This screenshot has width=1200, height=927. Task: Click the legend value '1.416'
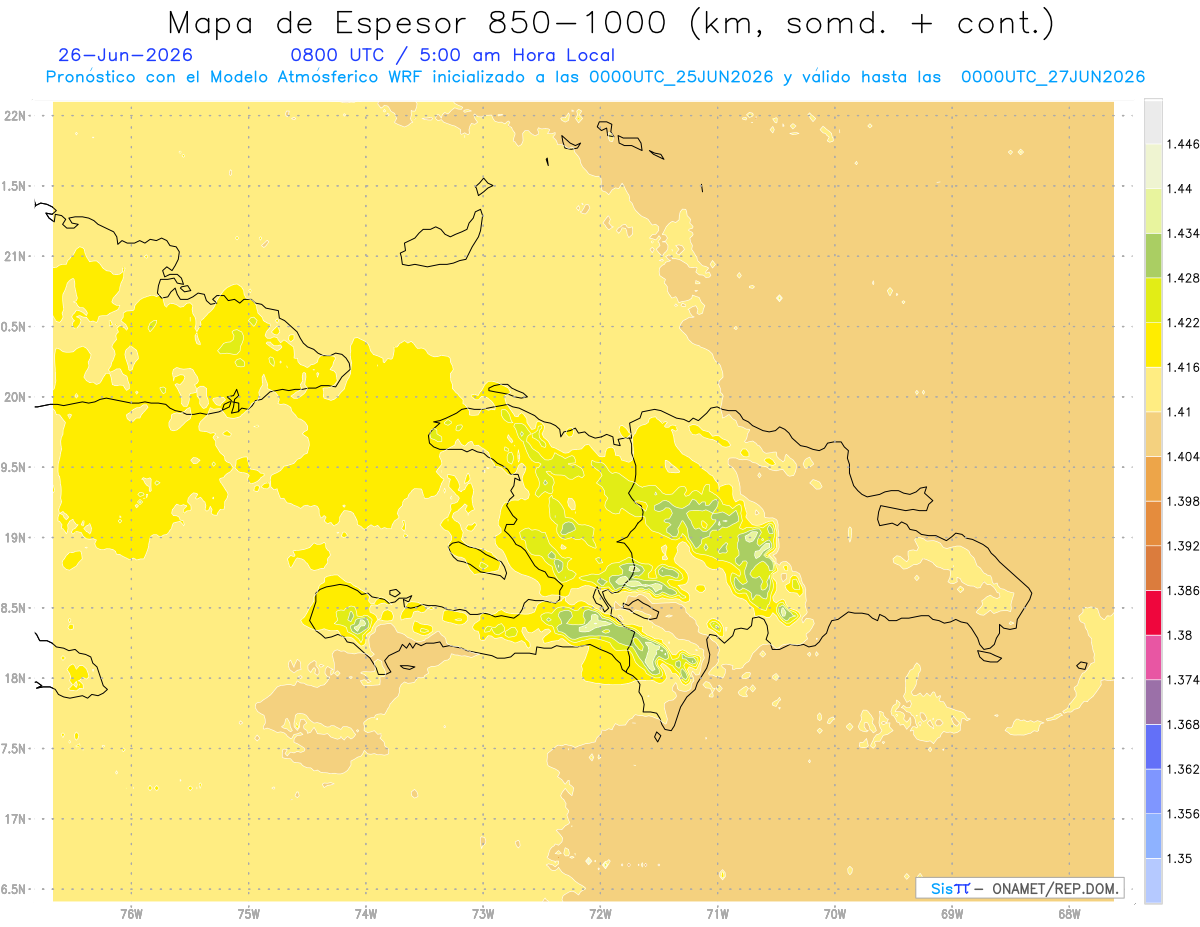coord(1184,367)
